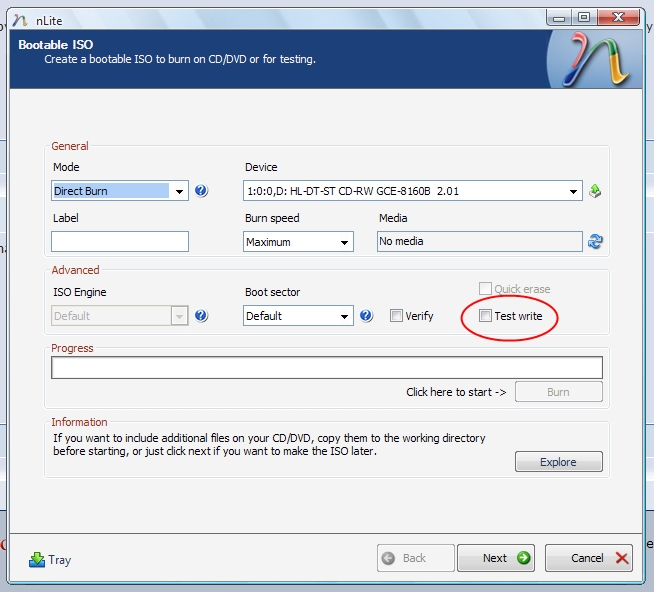
Task: Open the Mode dropdown showing Direct Burn
Action: (x=120, y=191)
